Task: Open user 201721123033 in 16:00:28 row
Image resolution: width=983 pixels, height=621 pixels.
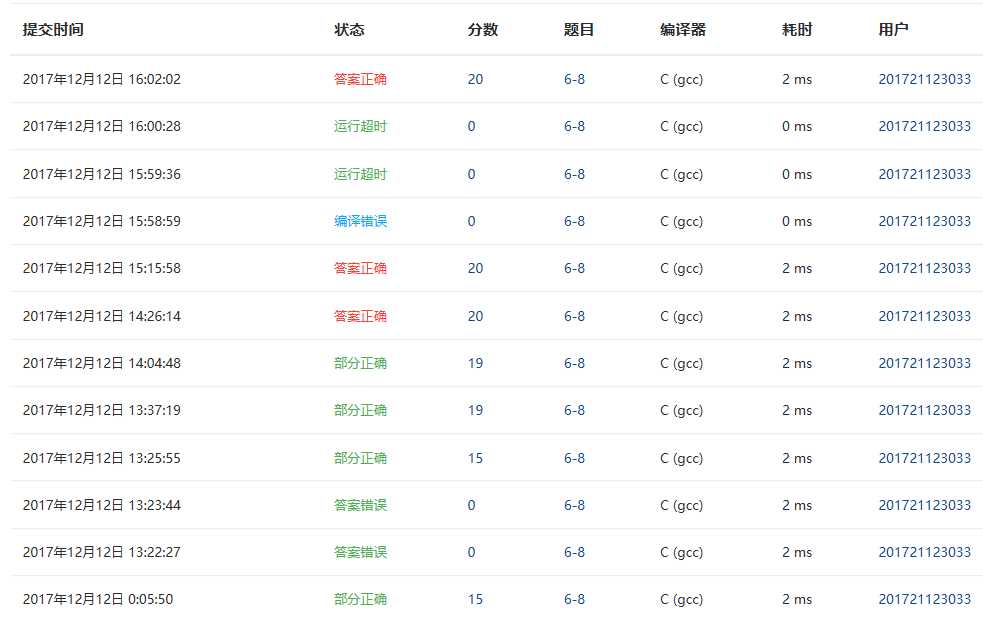Action: pyautogui.click(x=925, y=126)
